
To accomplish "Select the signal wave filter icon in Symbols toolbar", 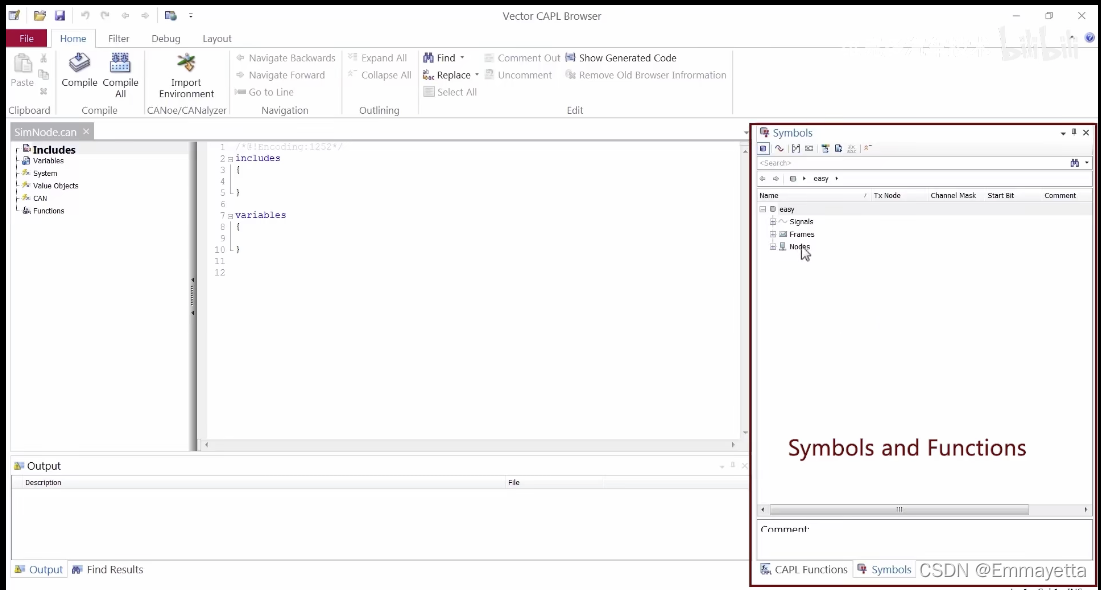I will 779,148.
